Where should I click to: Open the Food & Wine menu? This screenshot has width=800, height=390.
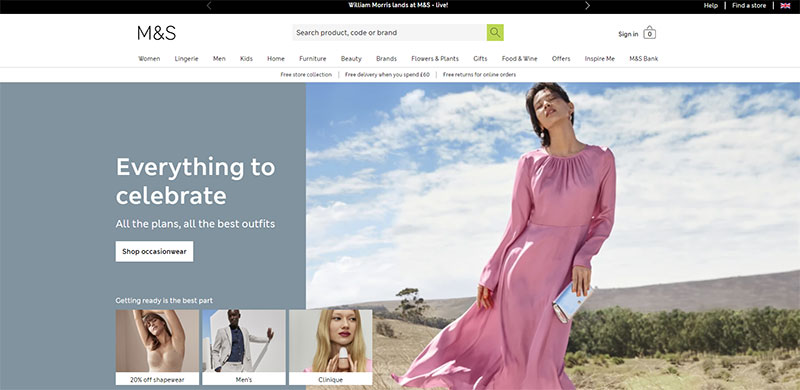(519, 59)
